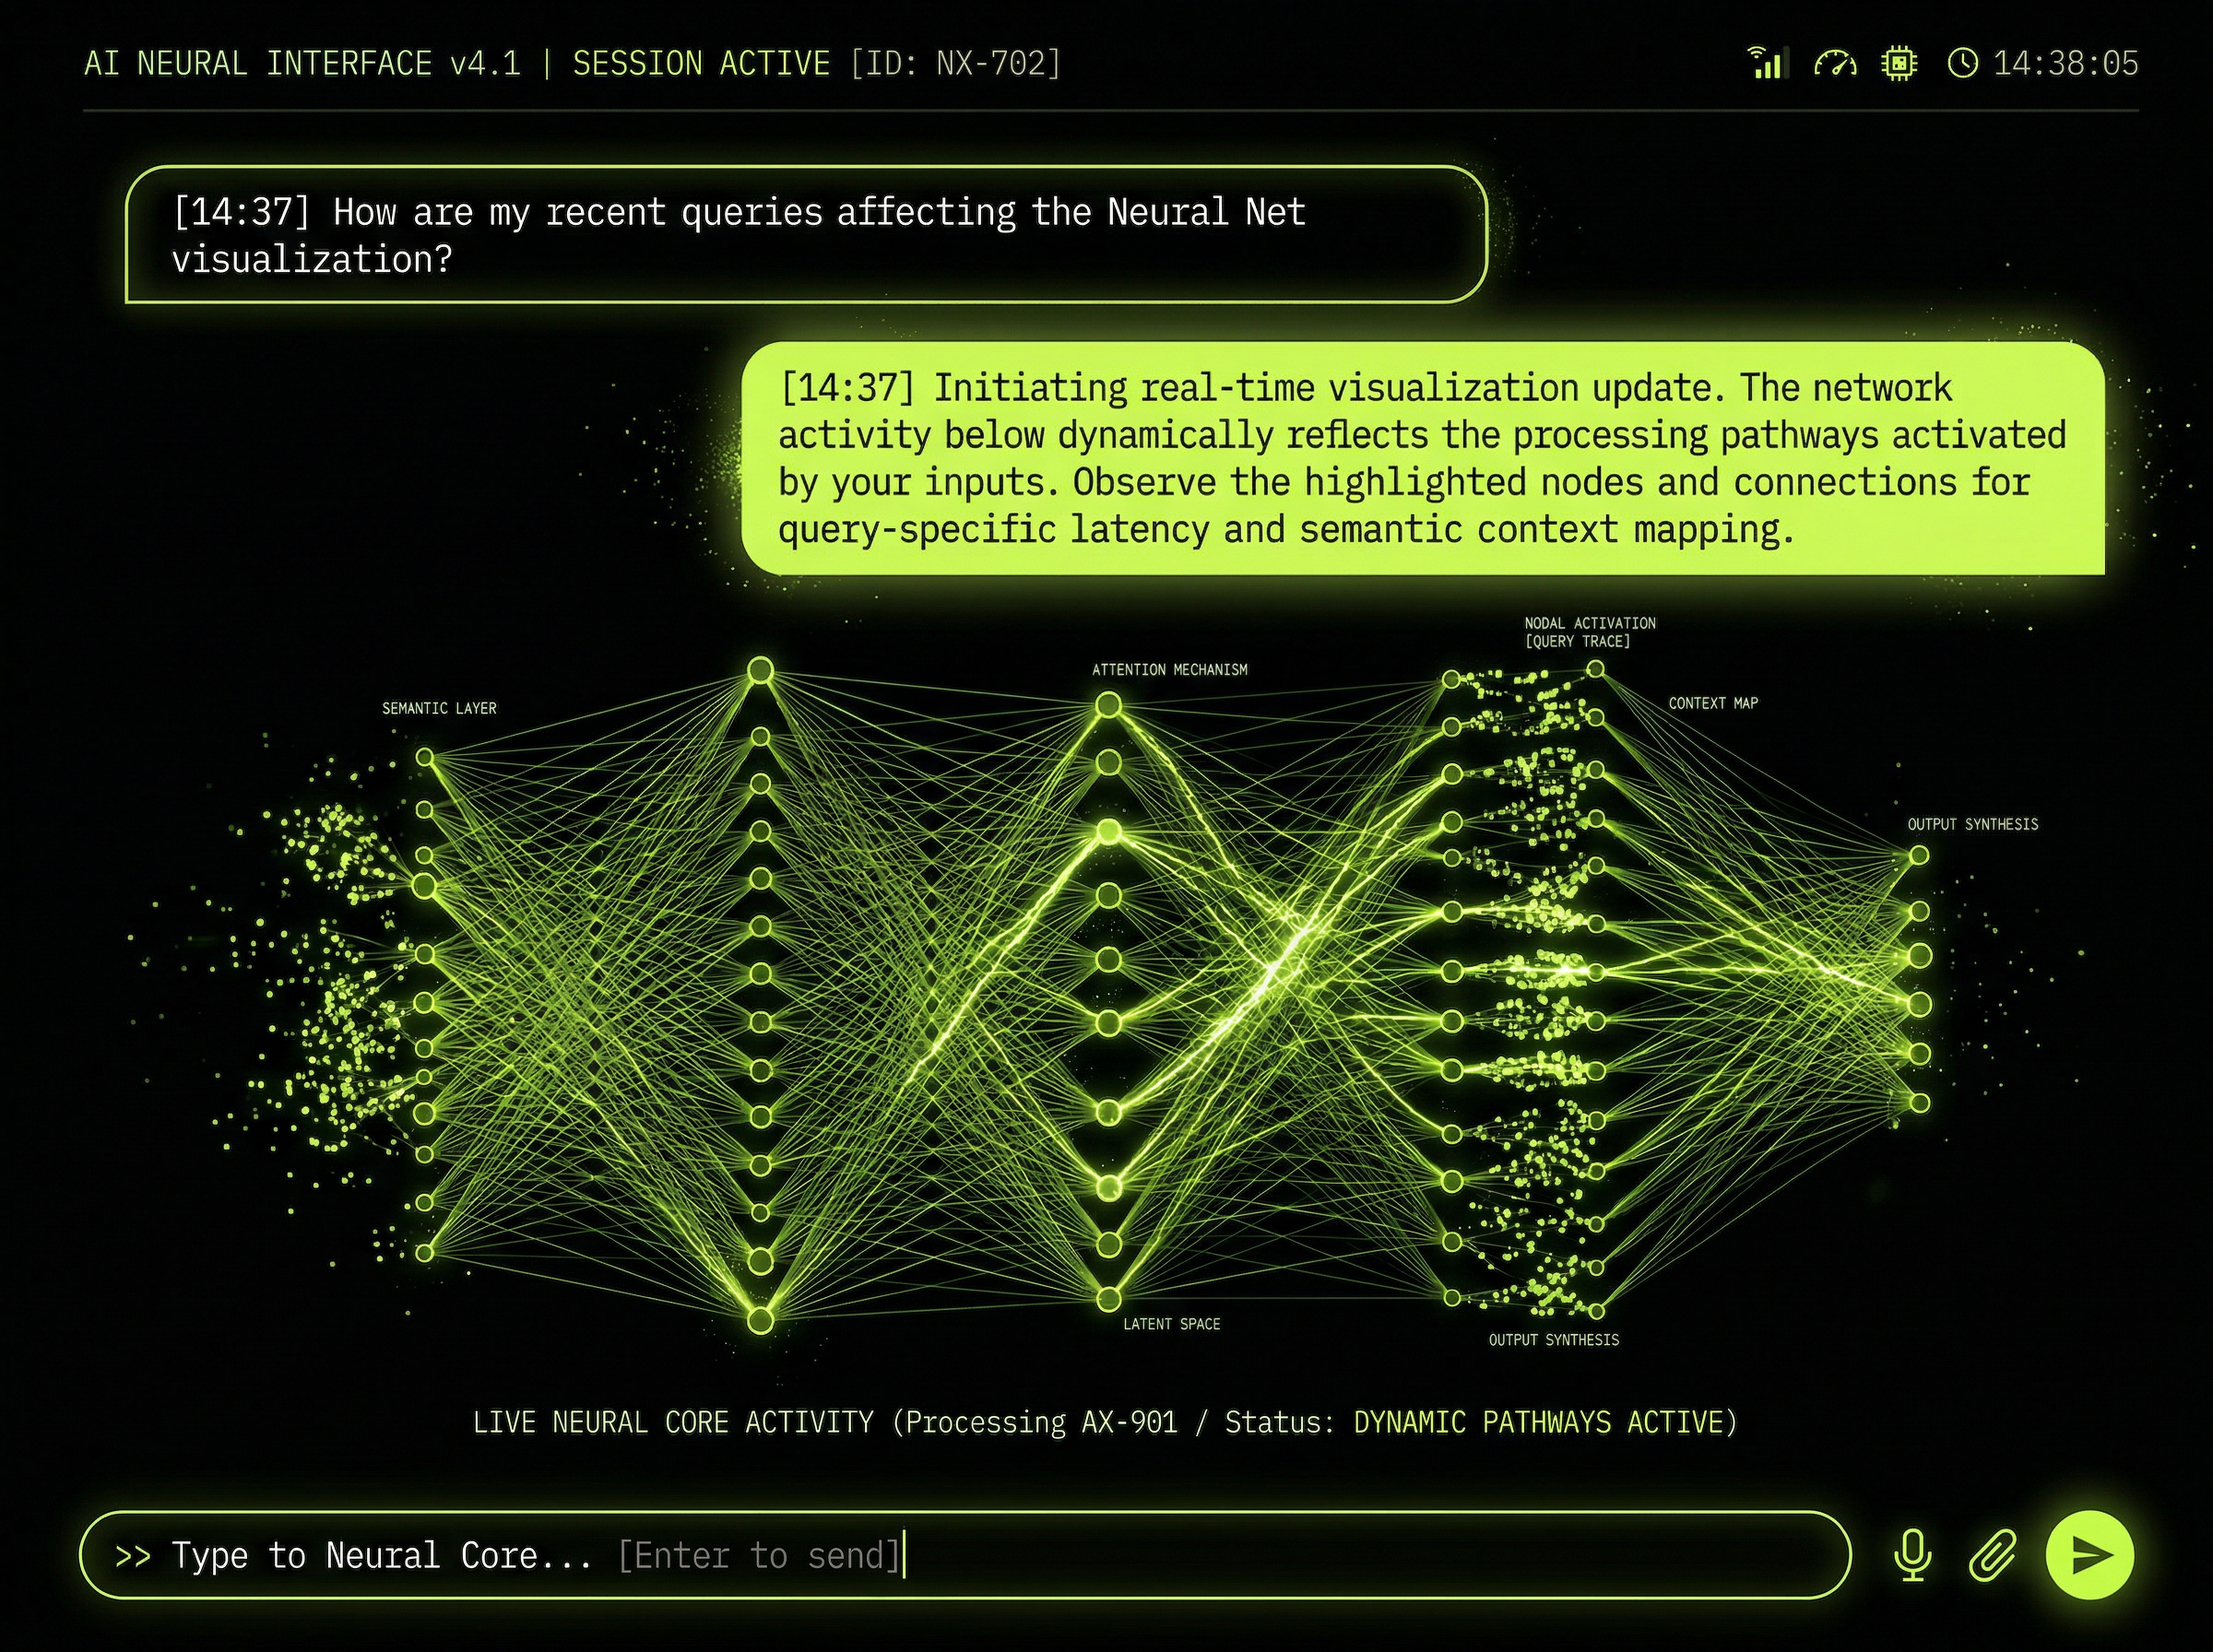
Task: Select the top node under ATTENTION MECHANISM
Action: click(x=1108, y=706)
